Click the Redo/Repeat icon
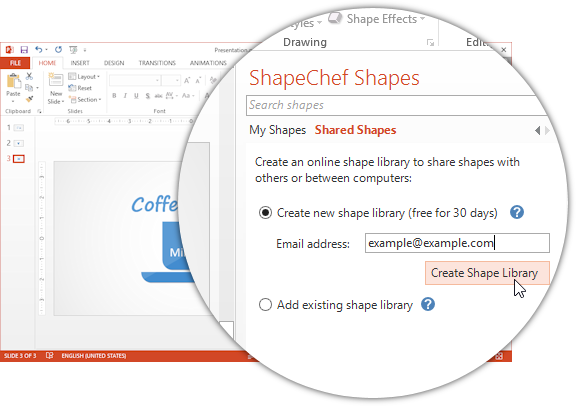The image size is (576, 406). click(x=58, y=49)
